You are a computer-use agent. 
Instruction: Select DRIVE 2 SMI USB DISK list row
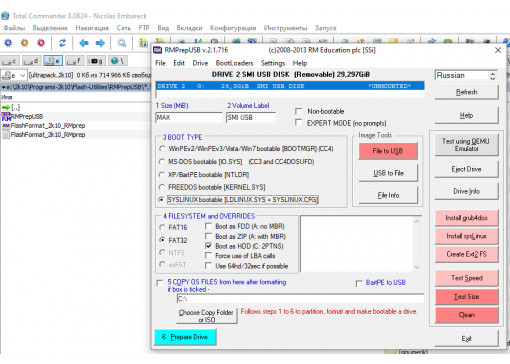pos(290,86)
